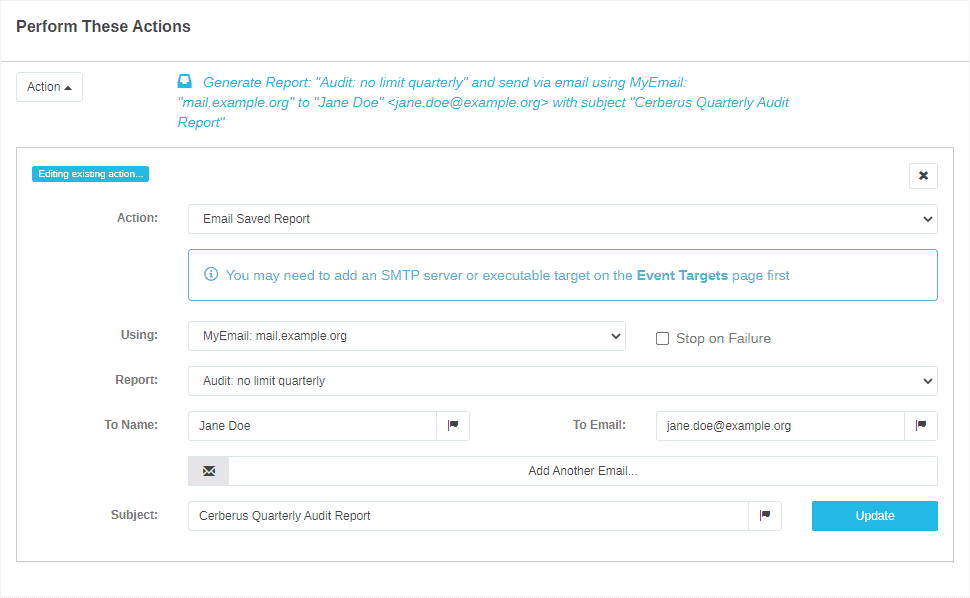
Task: Open the Event Targets page link
Action: tap(682, 275)
